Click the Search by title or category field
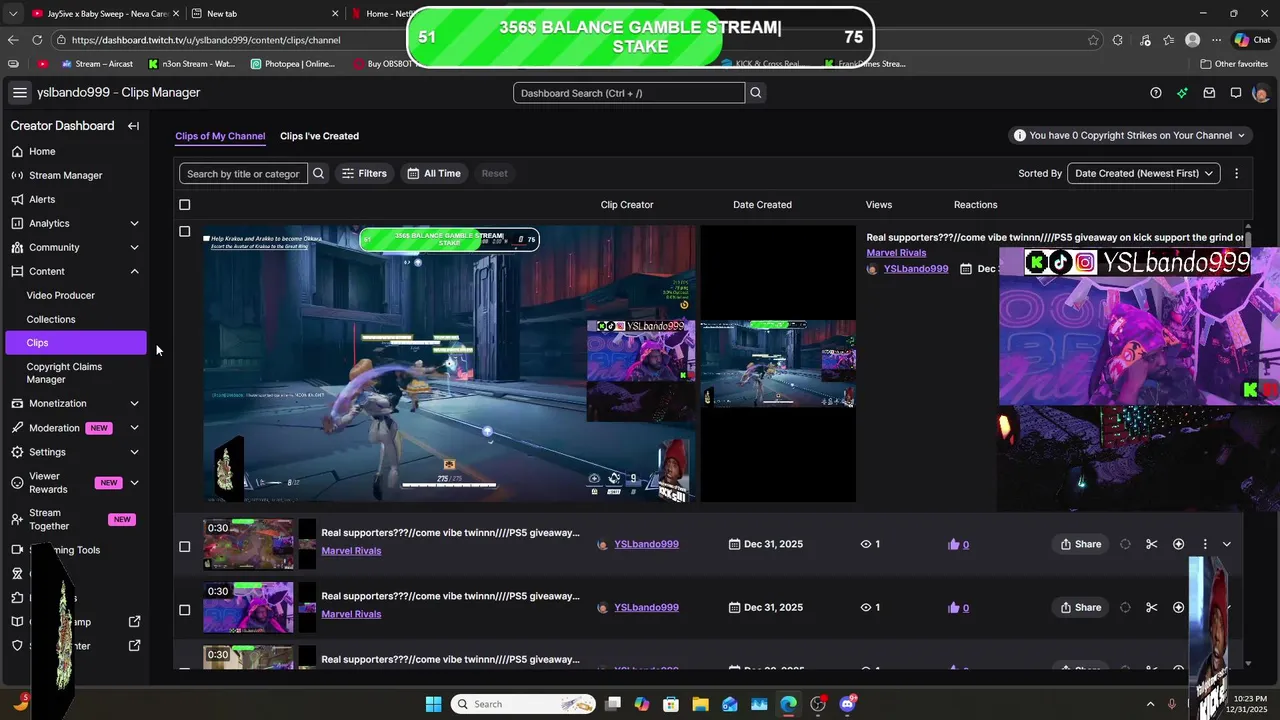Screen dimensions: 1280x720 [x=243, y=173]
